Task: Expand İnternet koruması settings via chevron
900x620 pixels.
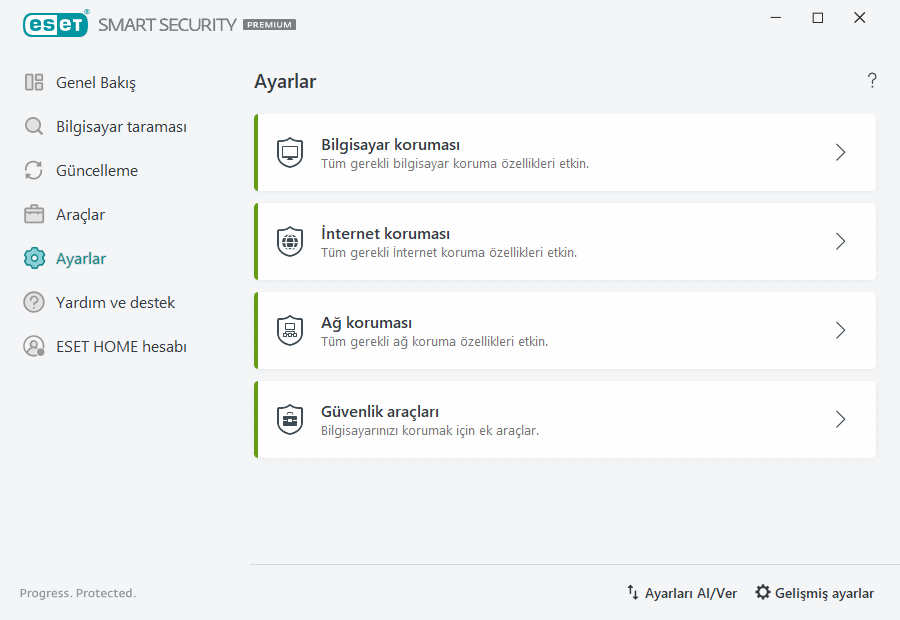Action: click(x=840, y=241)
